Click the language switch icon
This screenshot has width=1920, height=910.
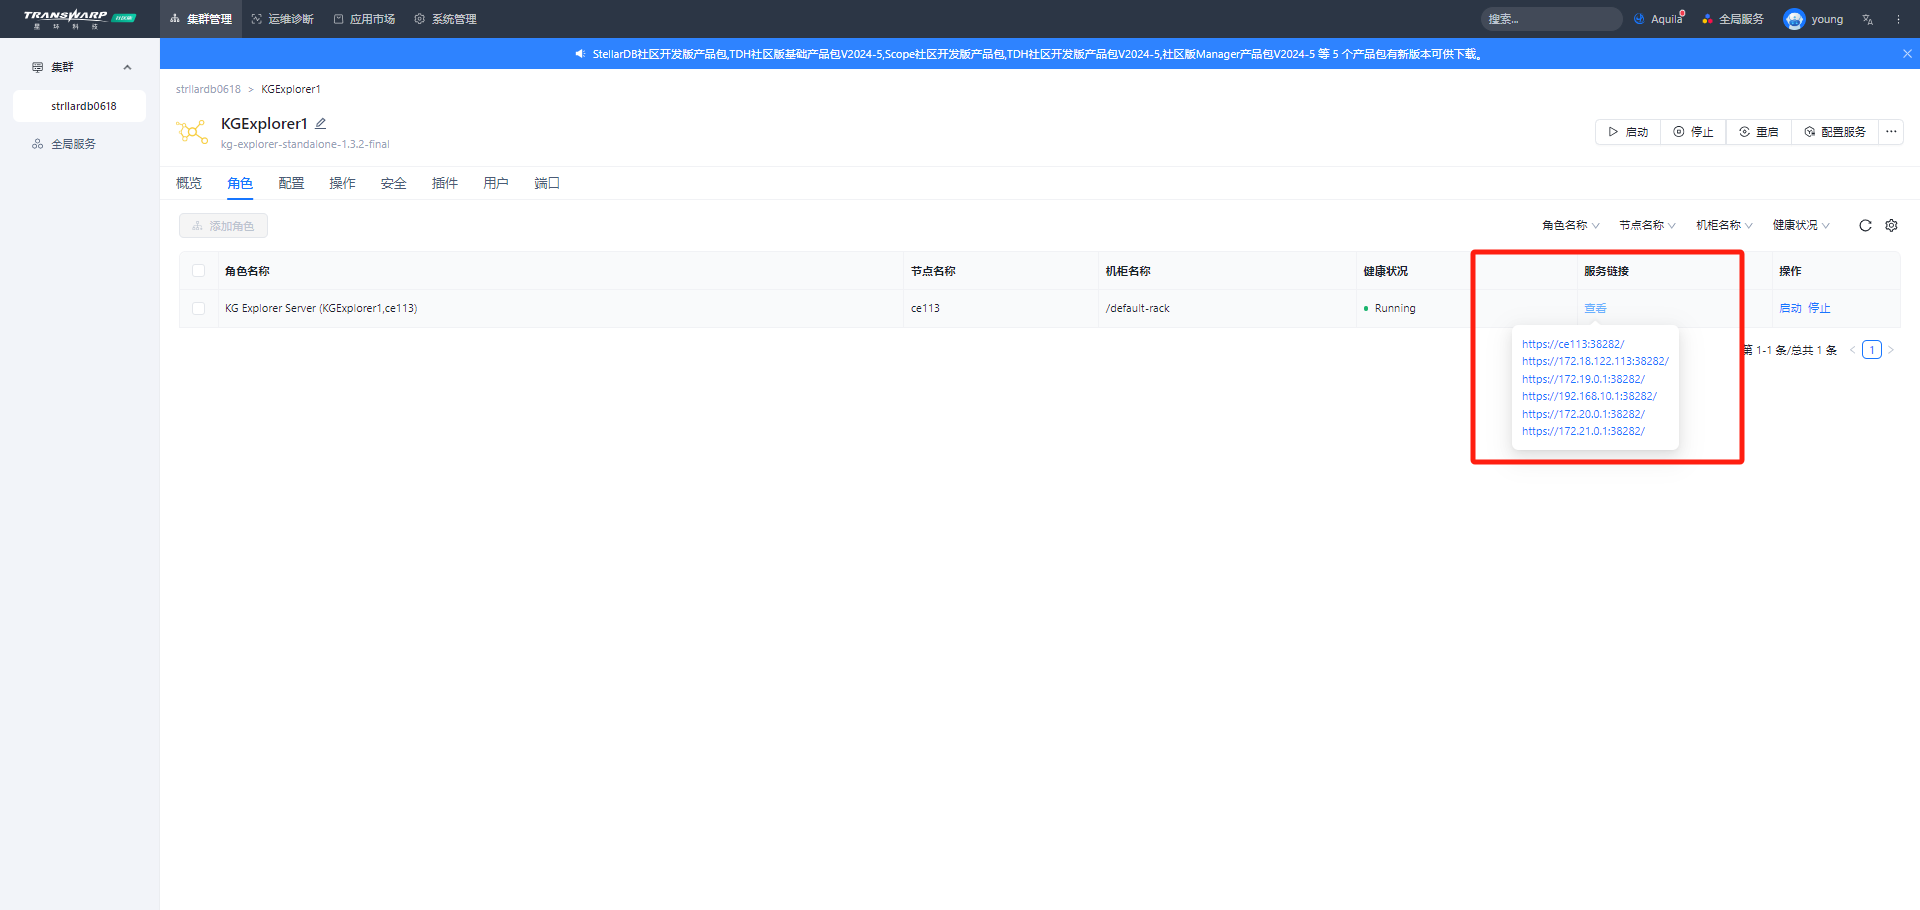point(1868,19)
